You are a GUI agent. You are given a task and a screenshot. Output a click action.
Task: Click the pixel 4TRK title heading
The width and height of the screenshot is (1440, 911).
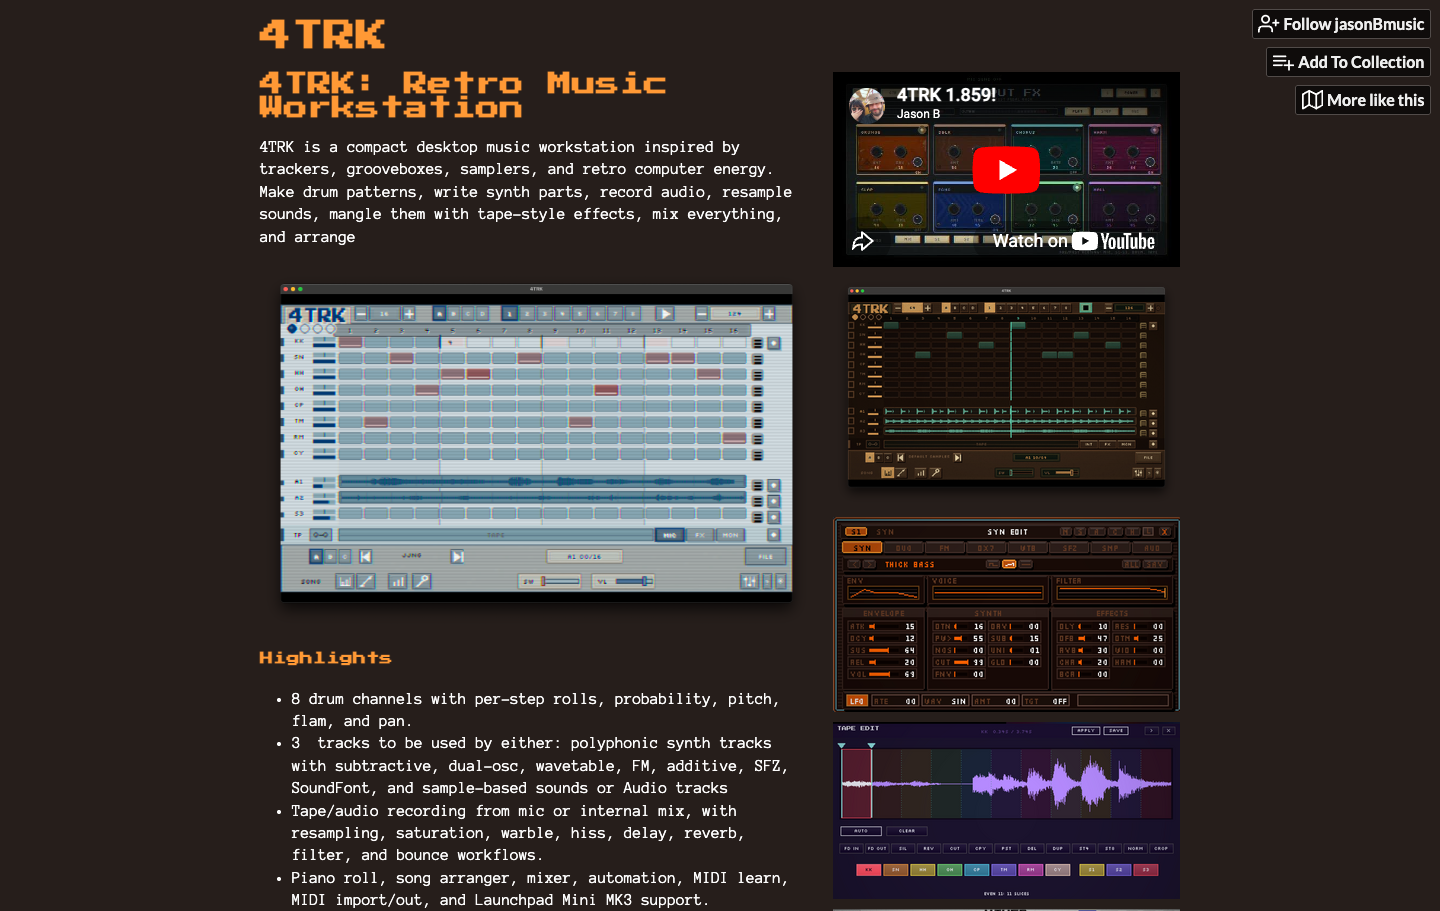click(x=322, y=35)
